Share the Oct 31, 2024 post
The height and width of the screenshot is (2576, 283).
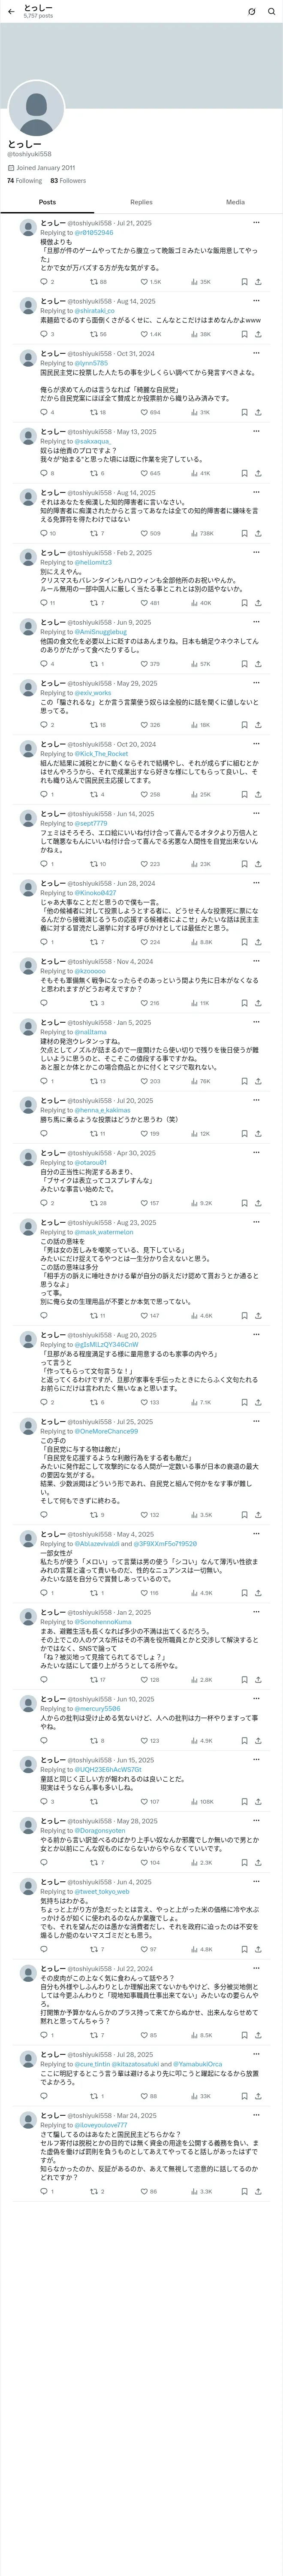pos(258,412)
